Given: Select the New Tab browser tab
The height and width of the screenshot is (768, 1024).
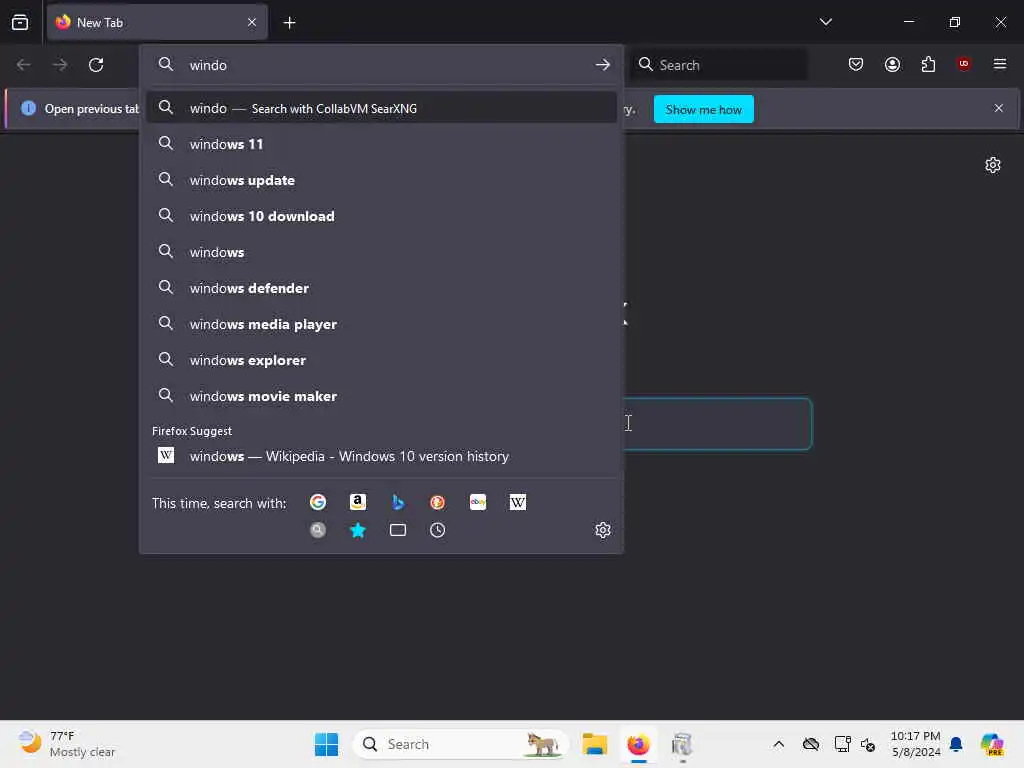Looking at the screenshot, I should coord(157,22).
